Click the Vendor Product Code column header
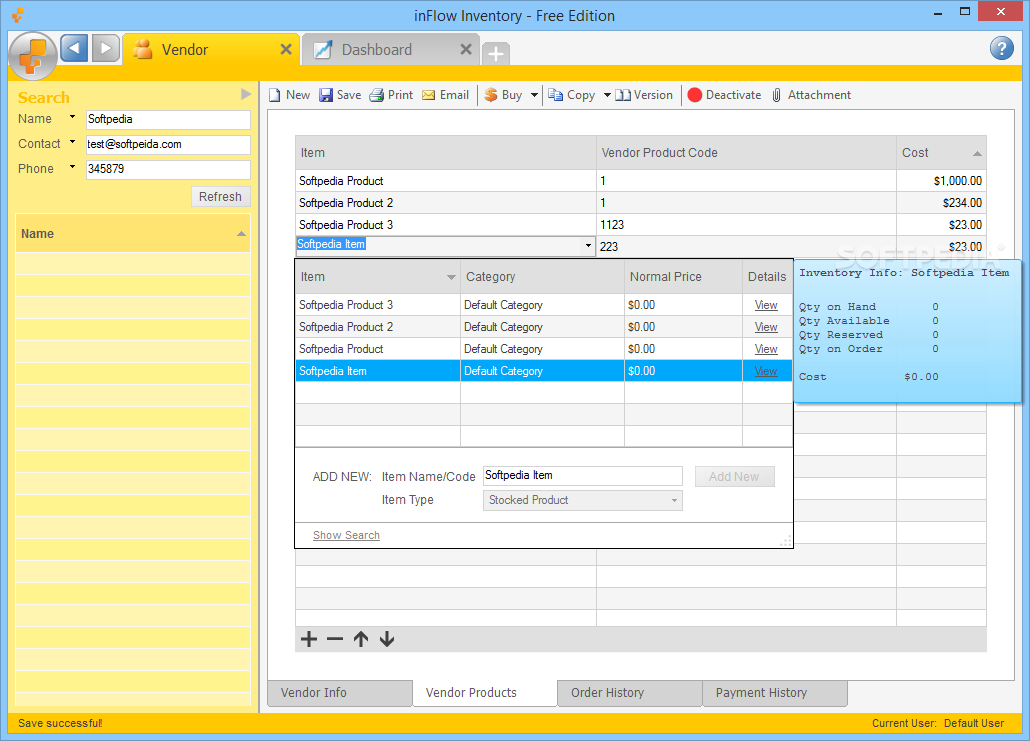Image resolution: width=1030 pixels, height=741 pixels. [746, 153]
